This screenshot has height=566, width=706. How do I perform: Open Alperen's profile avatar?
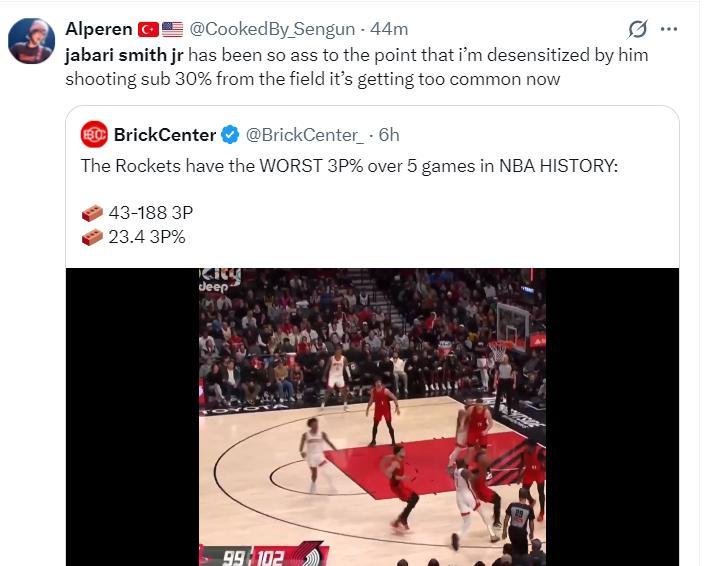[x=32, y=41]
